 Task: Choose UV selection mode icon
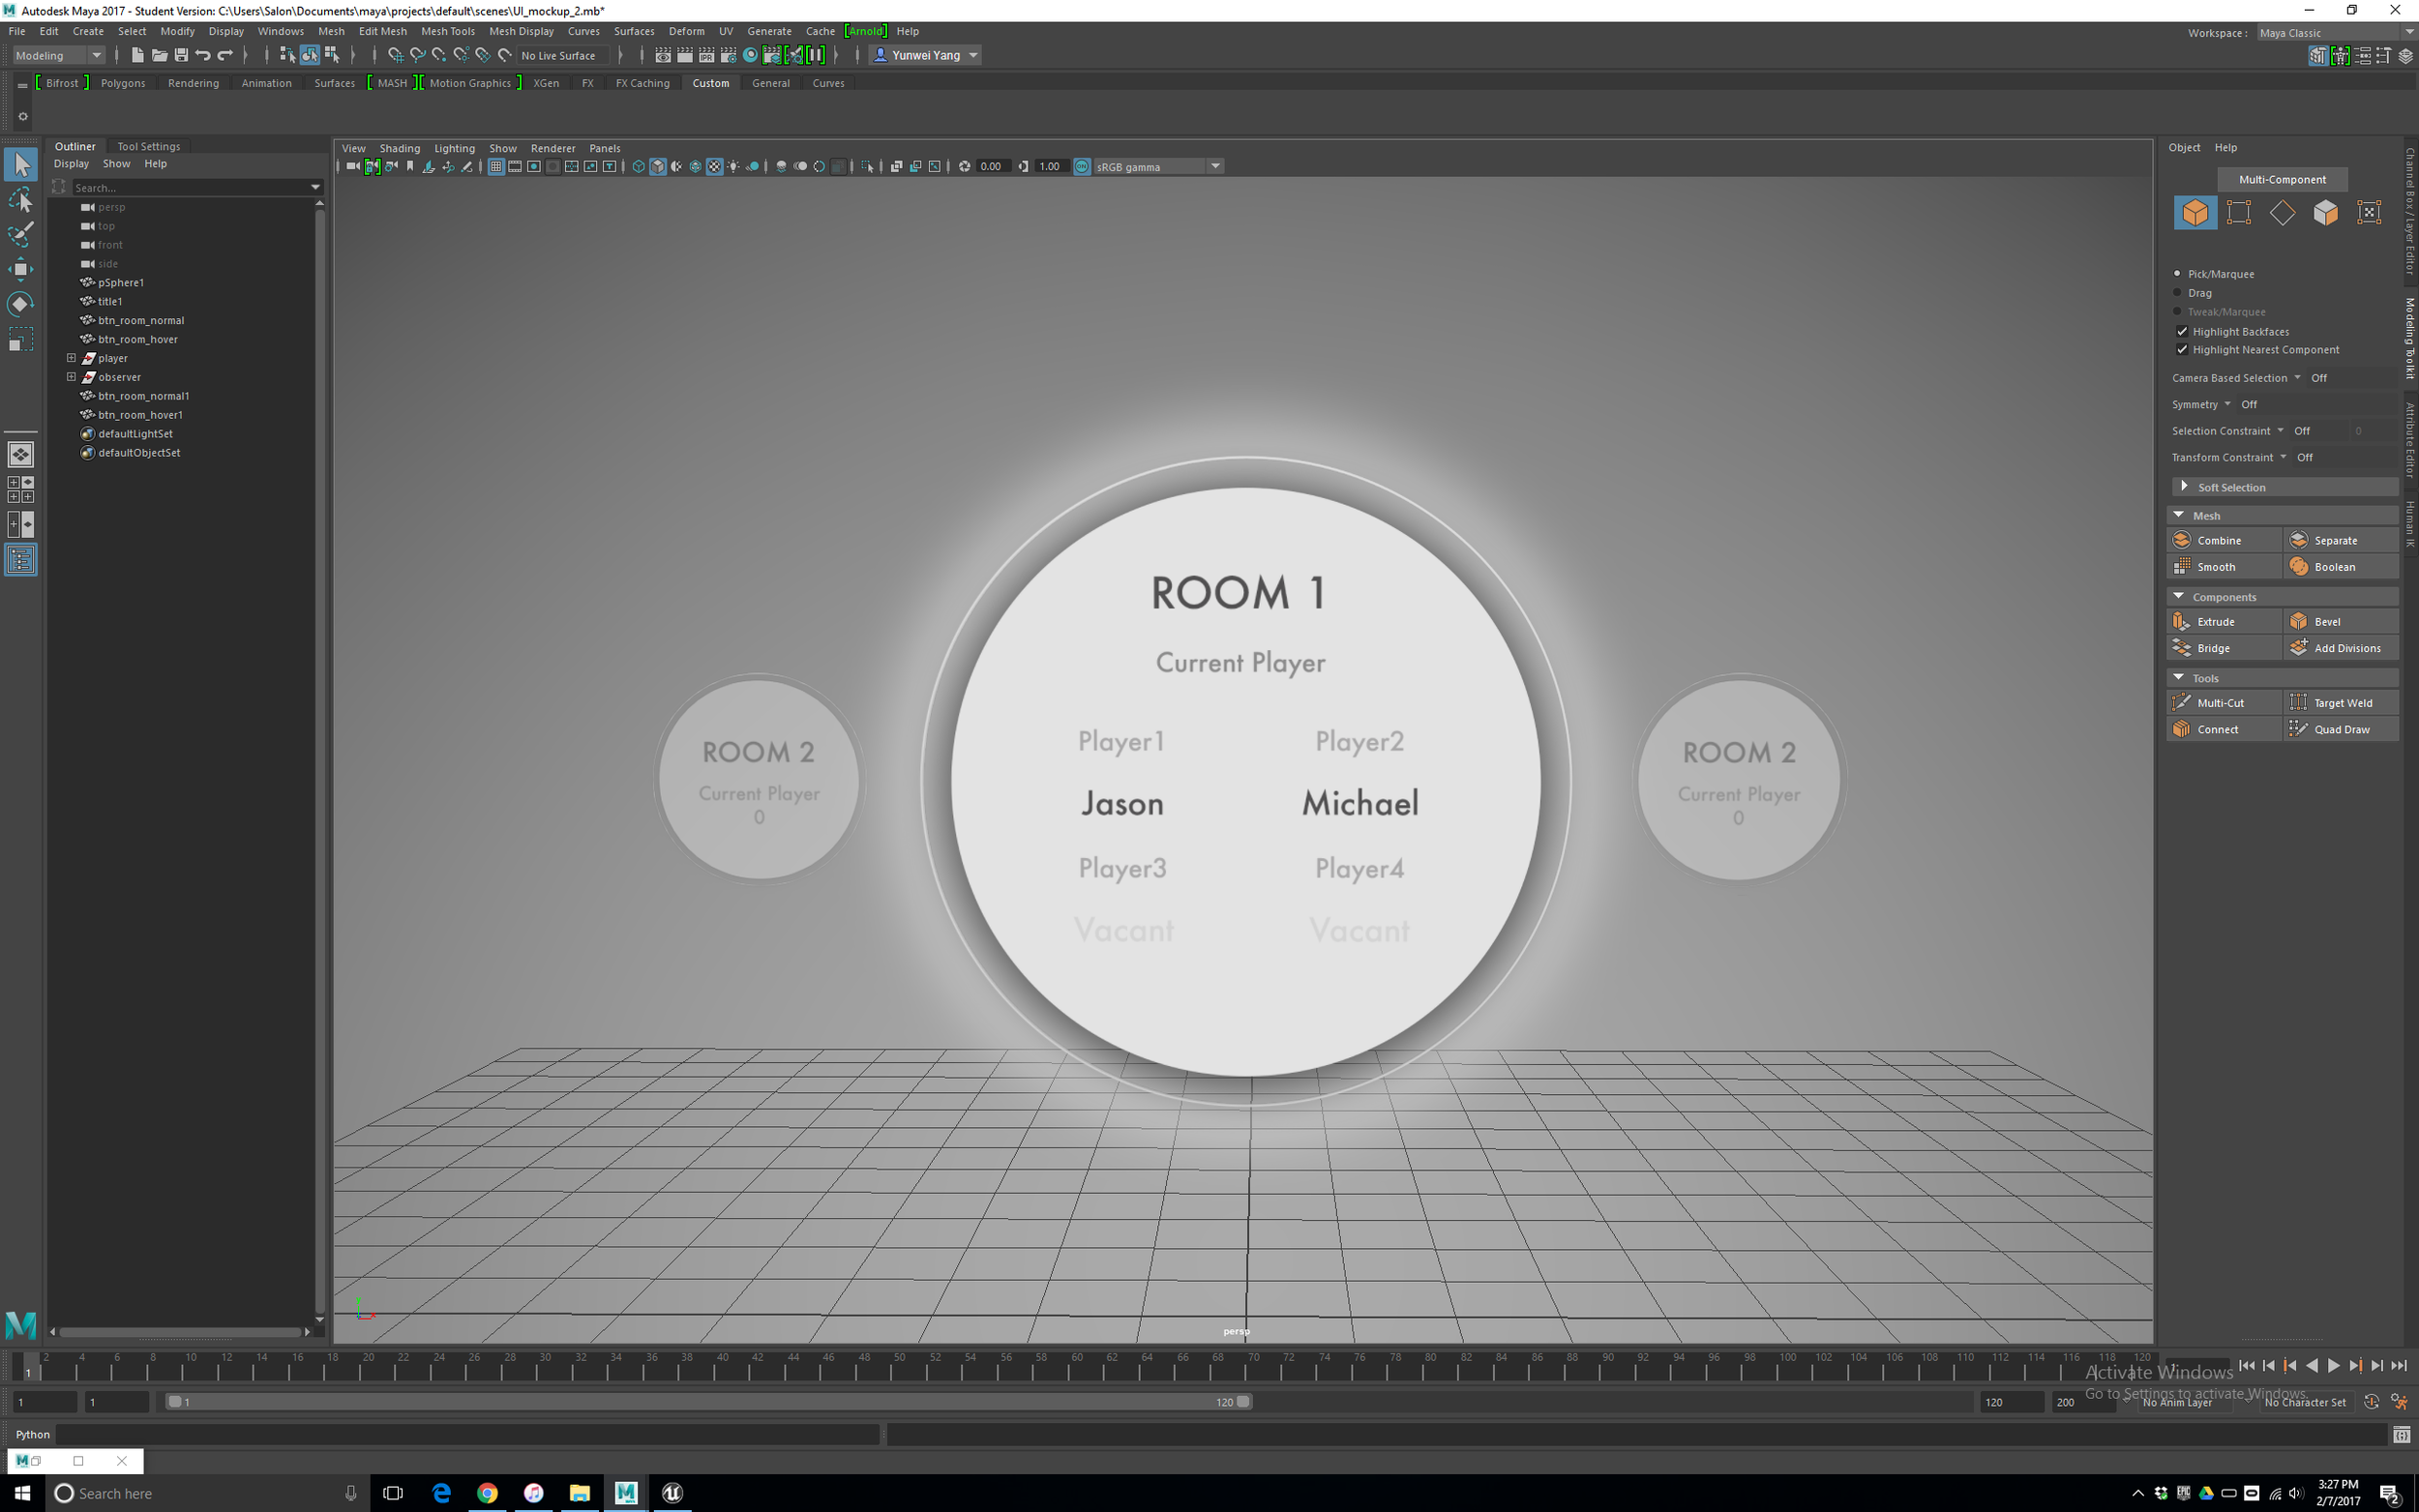point(2369,212)
